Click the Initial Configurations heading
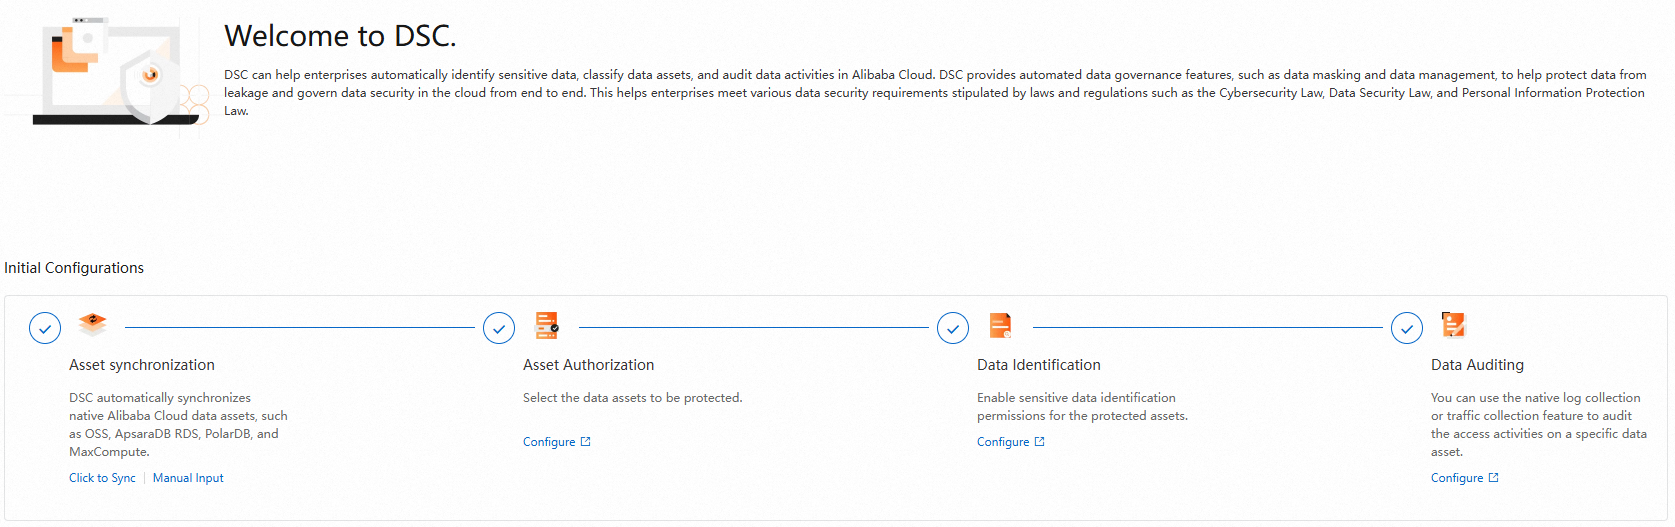 [74, 268]
